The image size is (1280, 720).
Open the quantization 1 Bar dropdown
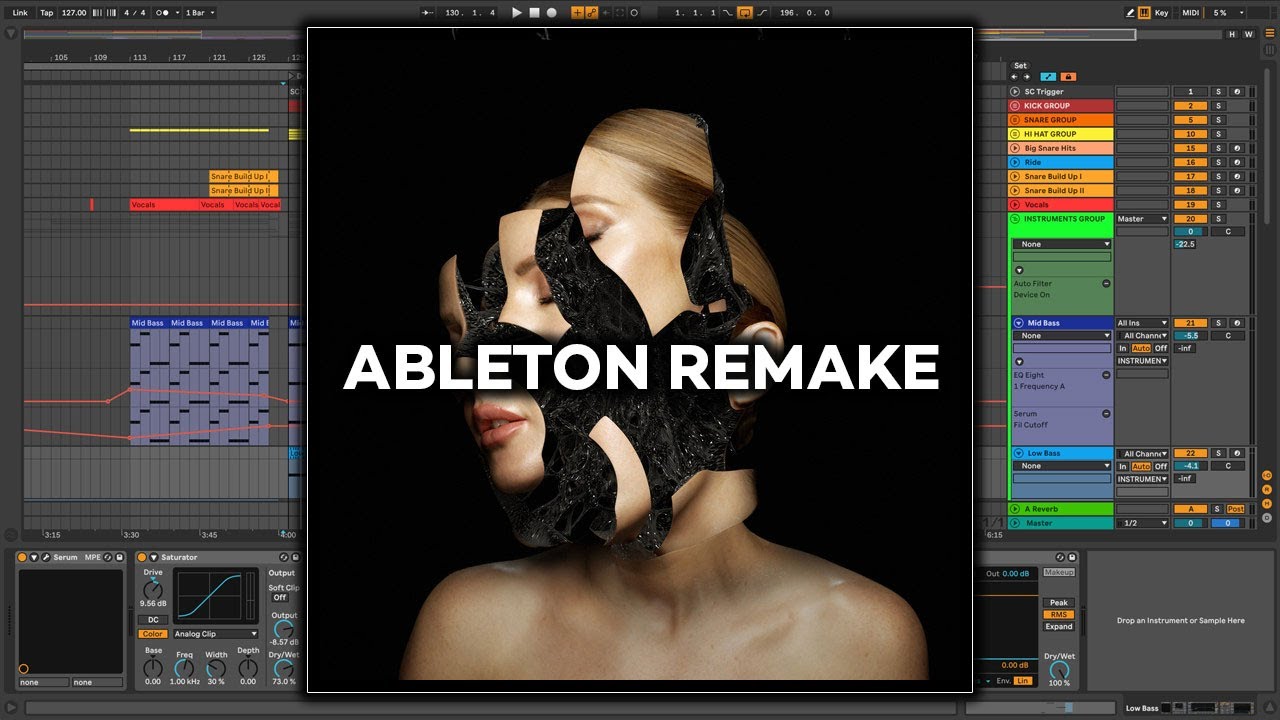click(x=200, y=13)
